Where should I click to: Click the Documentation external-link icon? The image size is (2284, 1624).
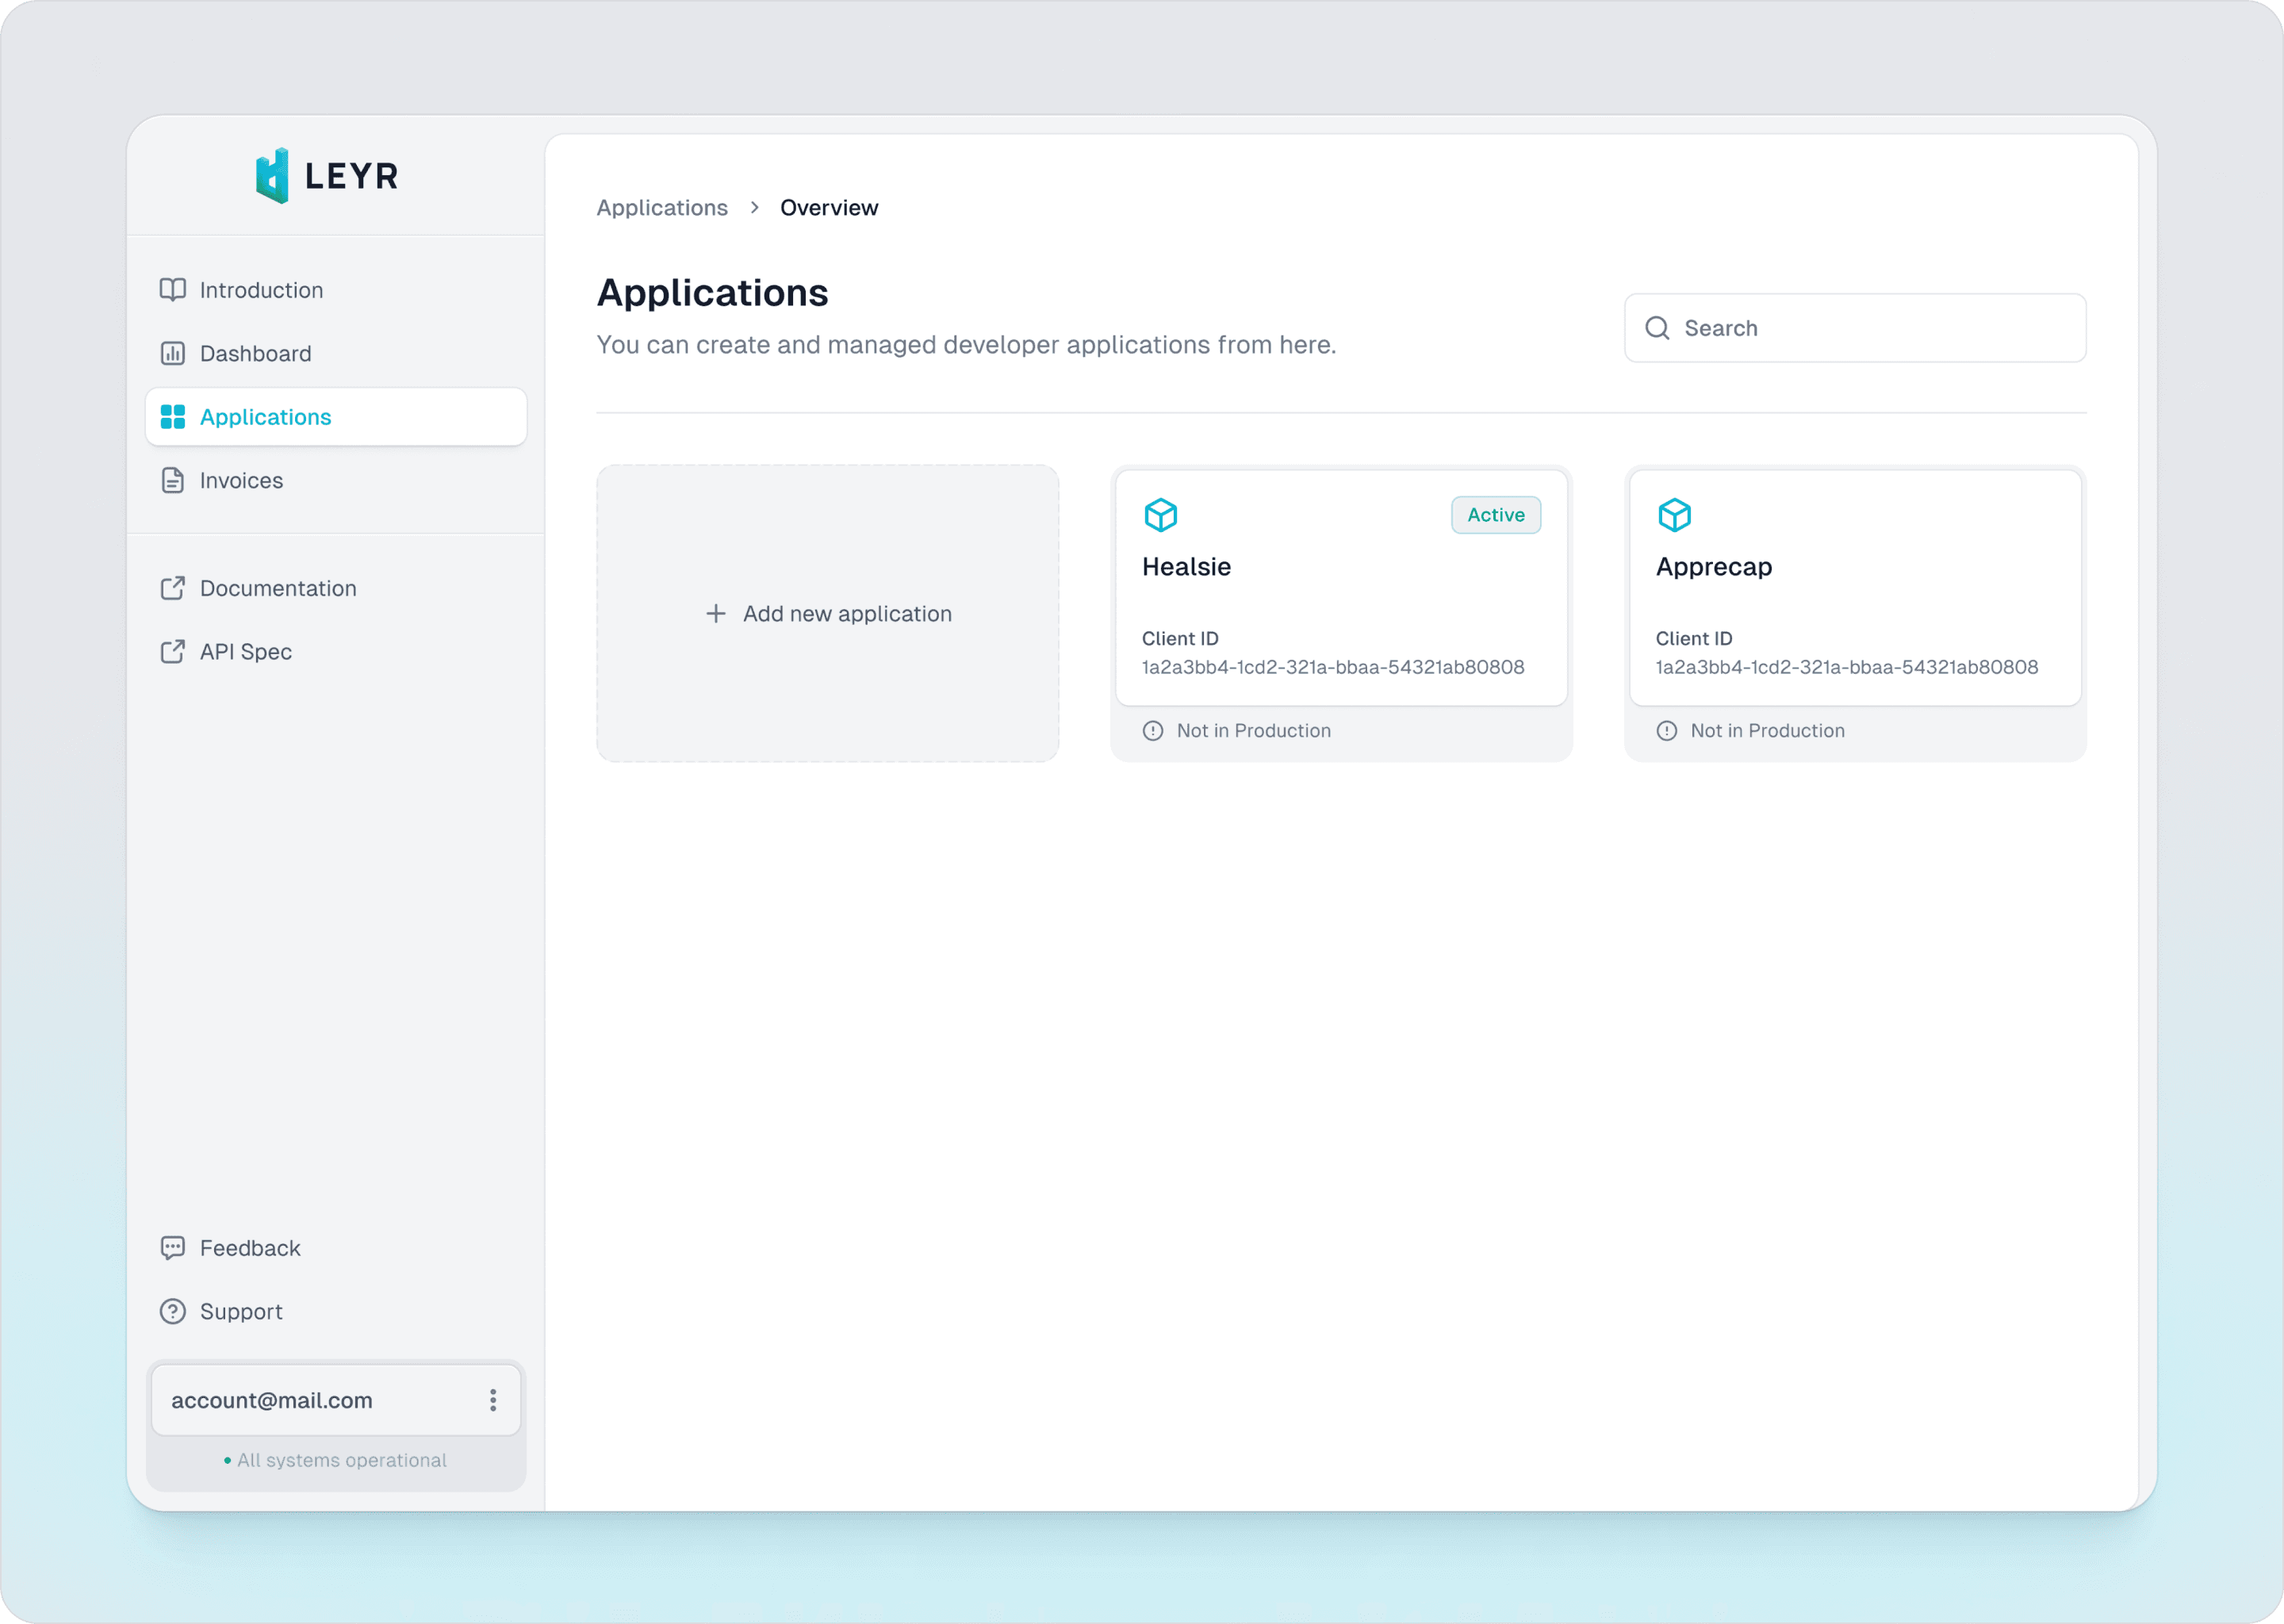click(x=173, y=588)
